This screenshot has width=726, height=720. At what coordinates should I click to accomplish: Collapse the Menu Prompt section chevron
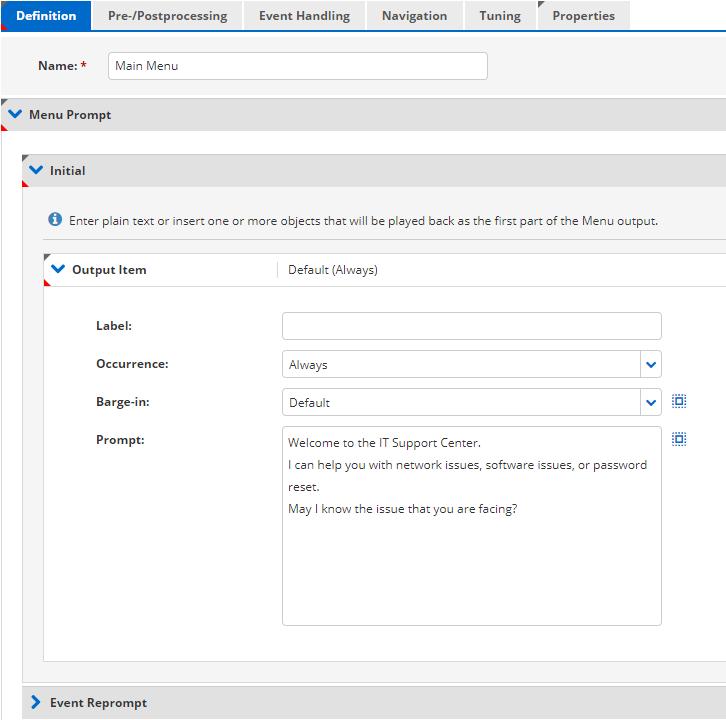pos(15,115)
